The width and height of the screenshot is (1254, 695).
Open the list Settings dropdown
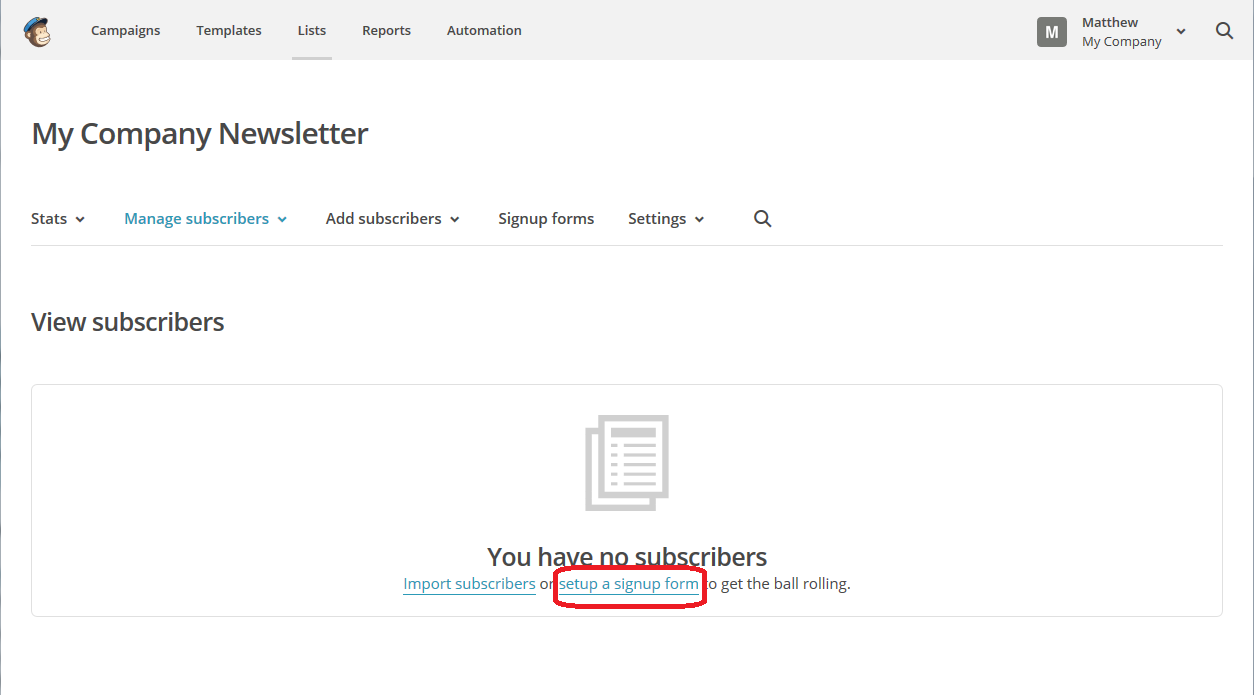click(666, 219)
